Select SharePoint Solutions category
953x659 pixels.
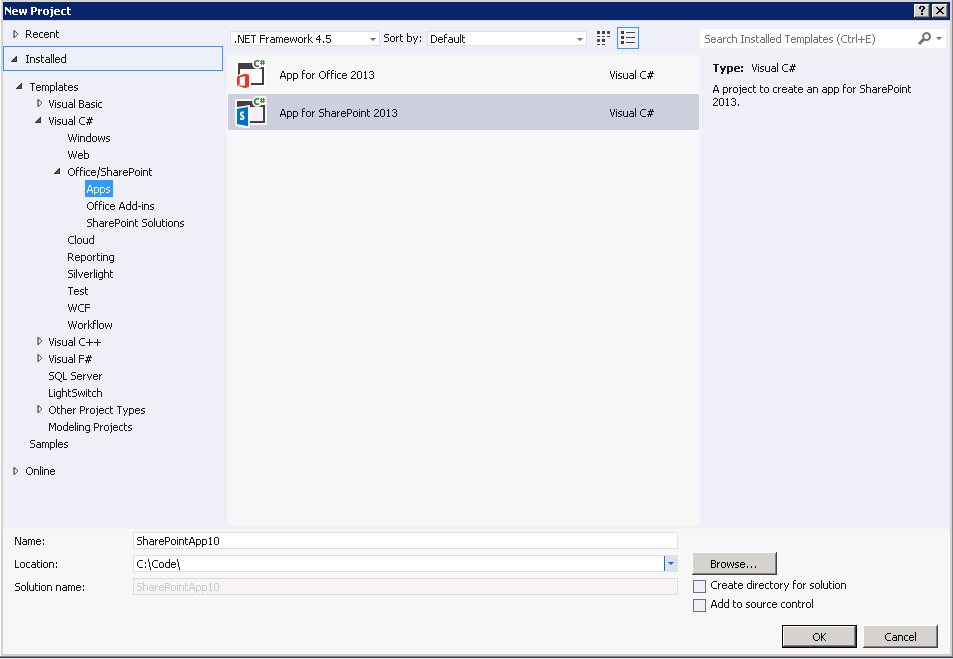(x=135, y=223)
